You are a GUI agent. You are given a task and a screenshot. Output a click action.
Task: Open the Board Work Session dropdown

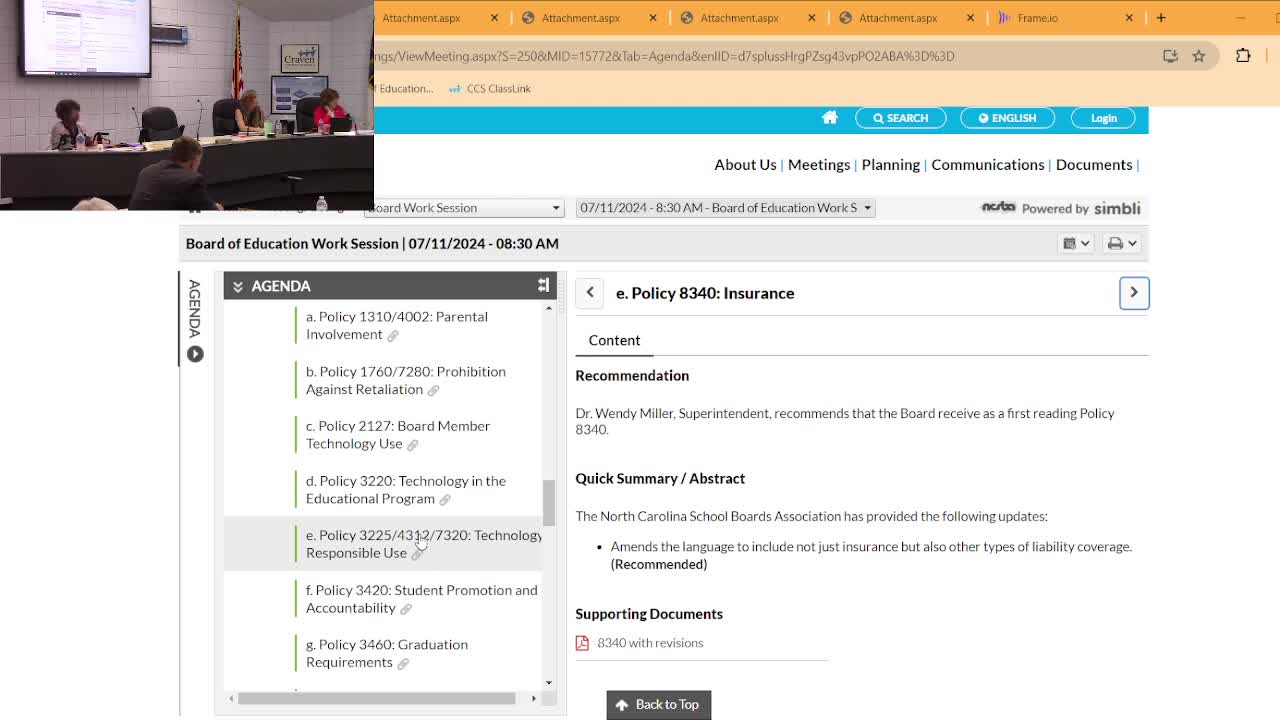coord(464,208)
